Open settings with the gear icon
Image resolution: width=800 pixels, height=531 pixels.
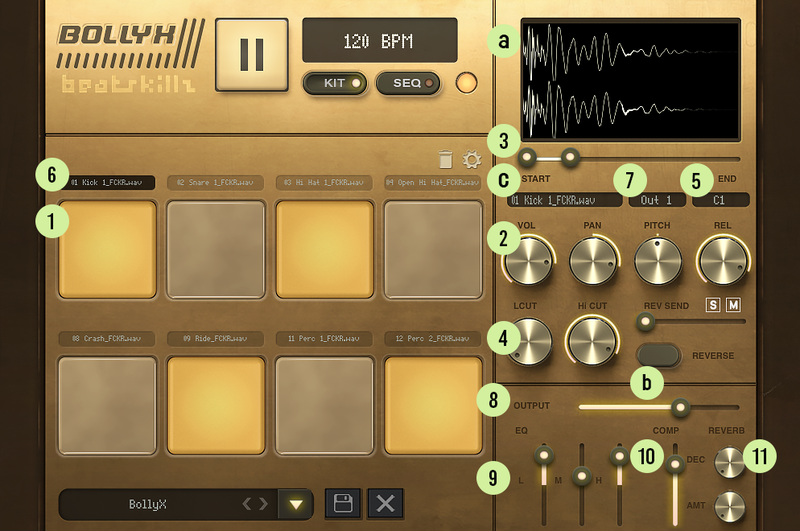click(x=472, y=159)
